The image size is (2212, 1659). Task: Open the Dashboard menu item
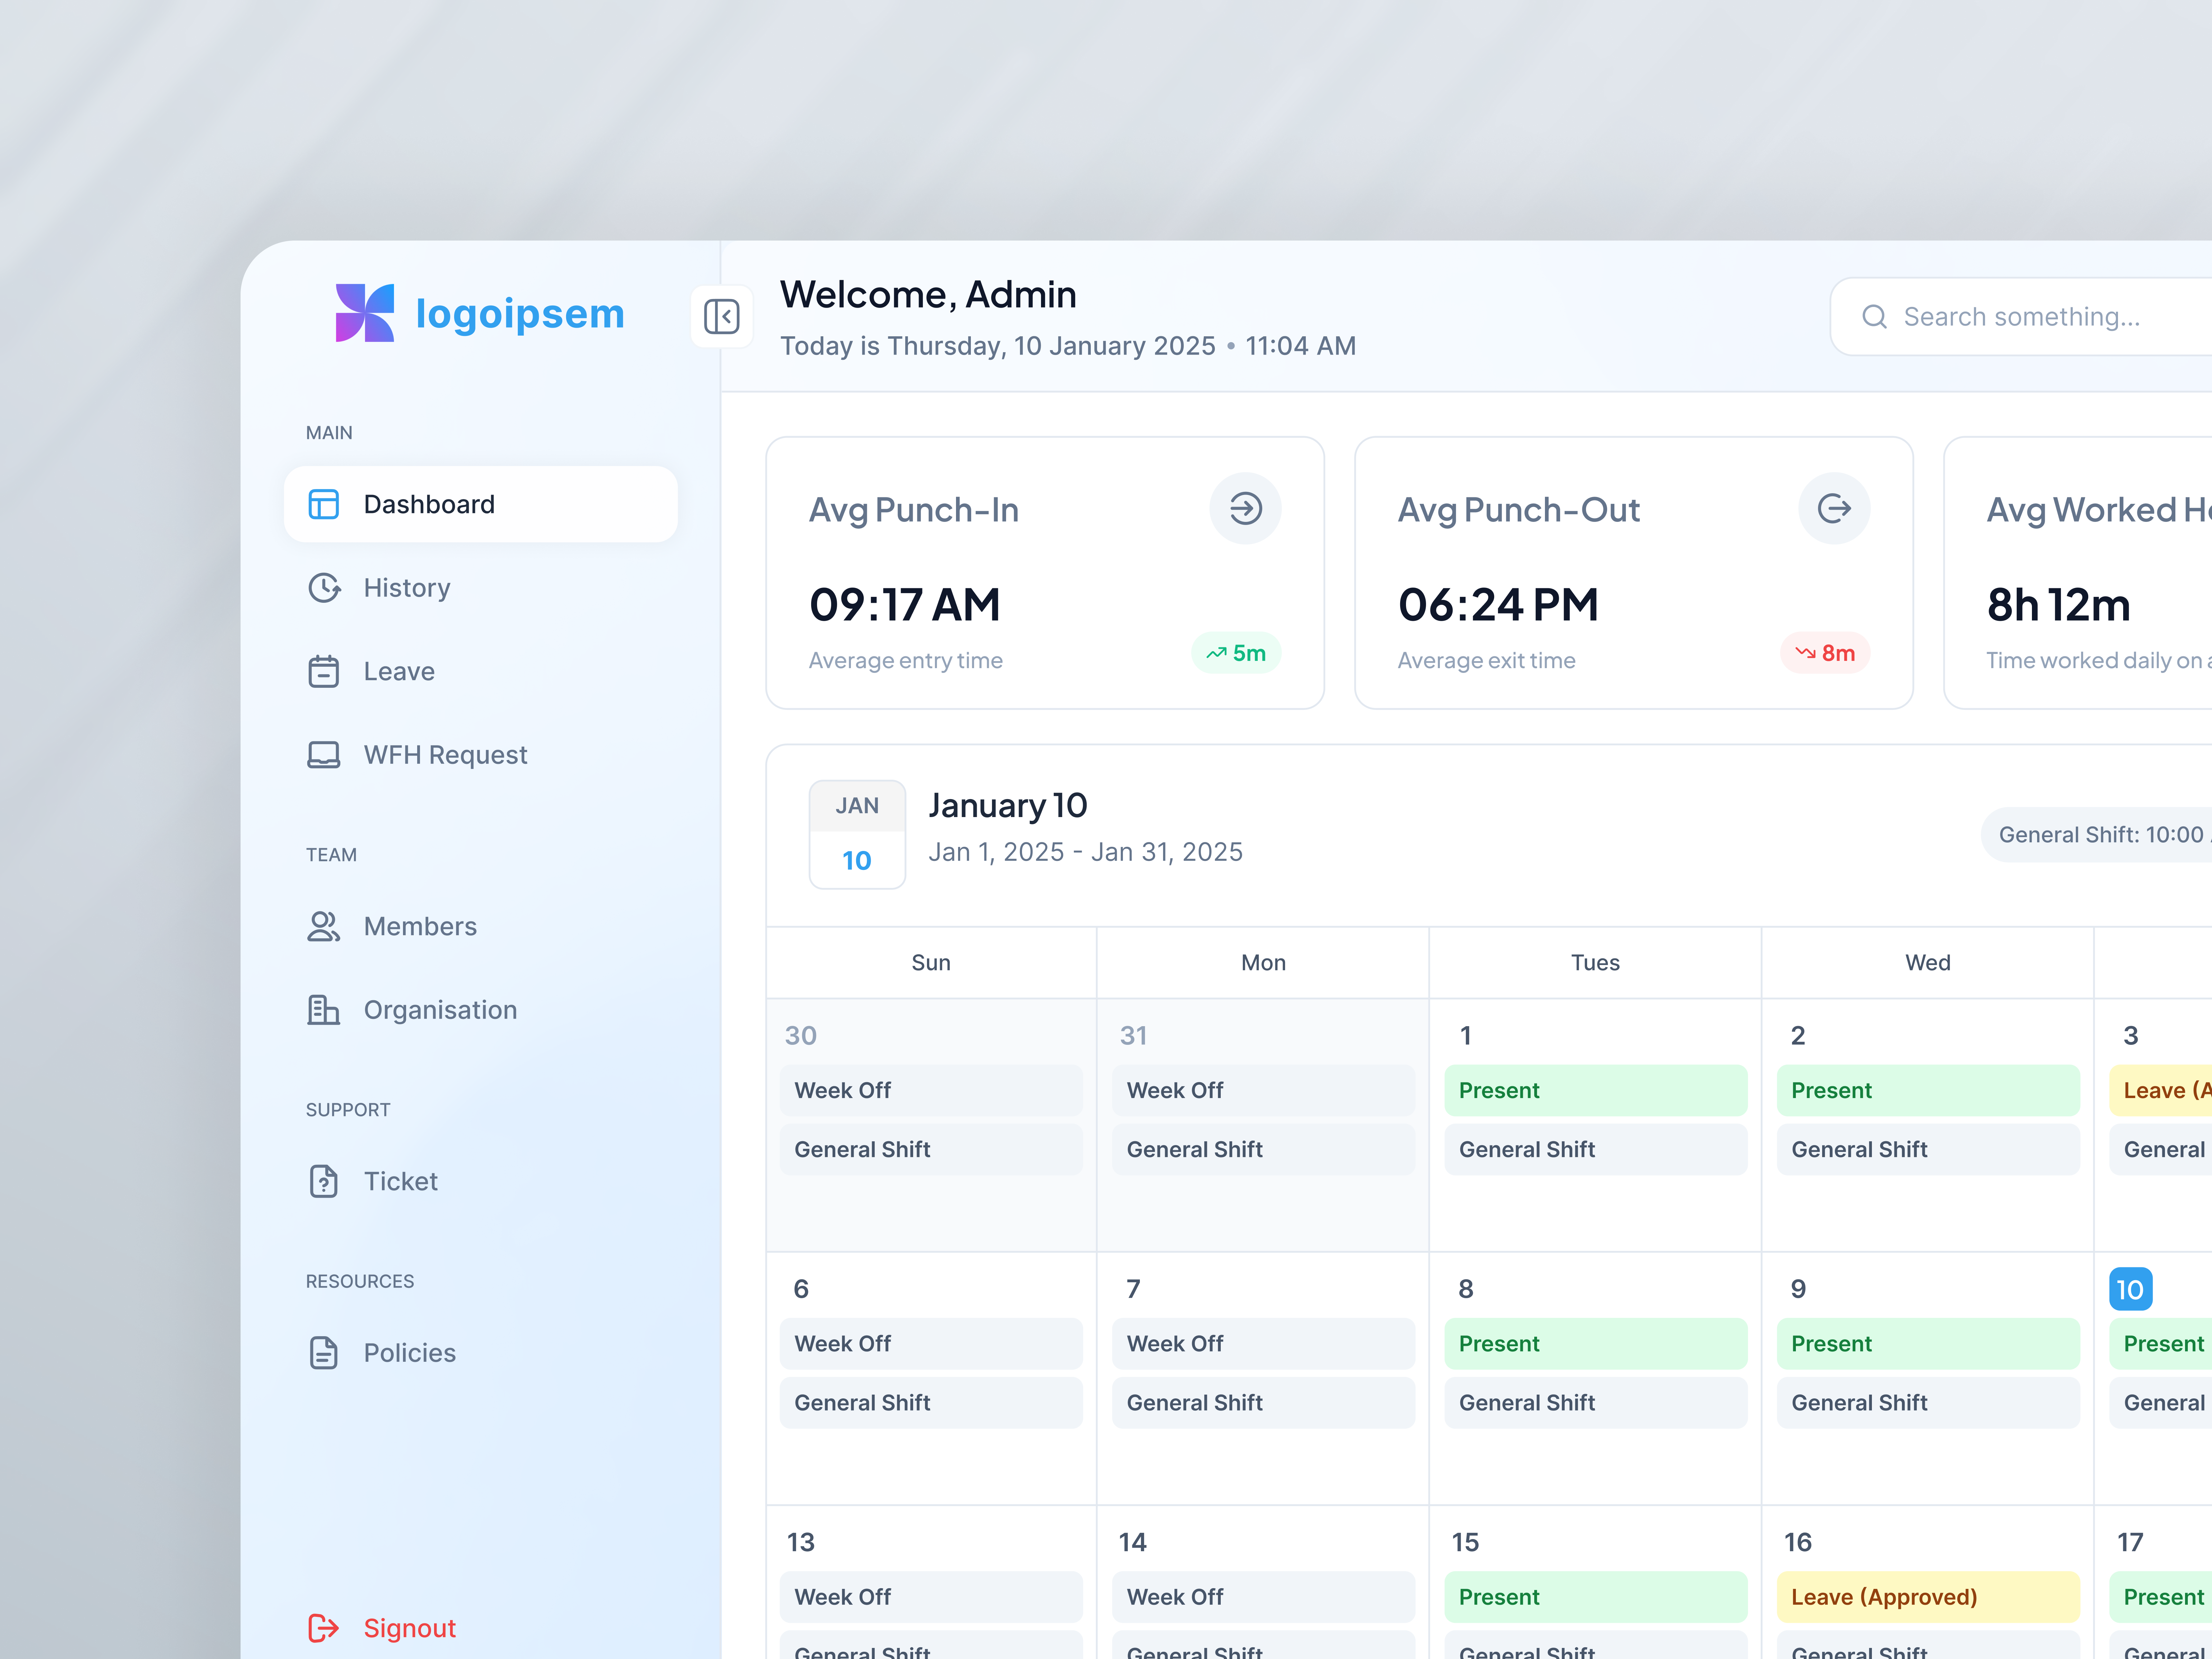481,504
